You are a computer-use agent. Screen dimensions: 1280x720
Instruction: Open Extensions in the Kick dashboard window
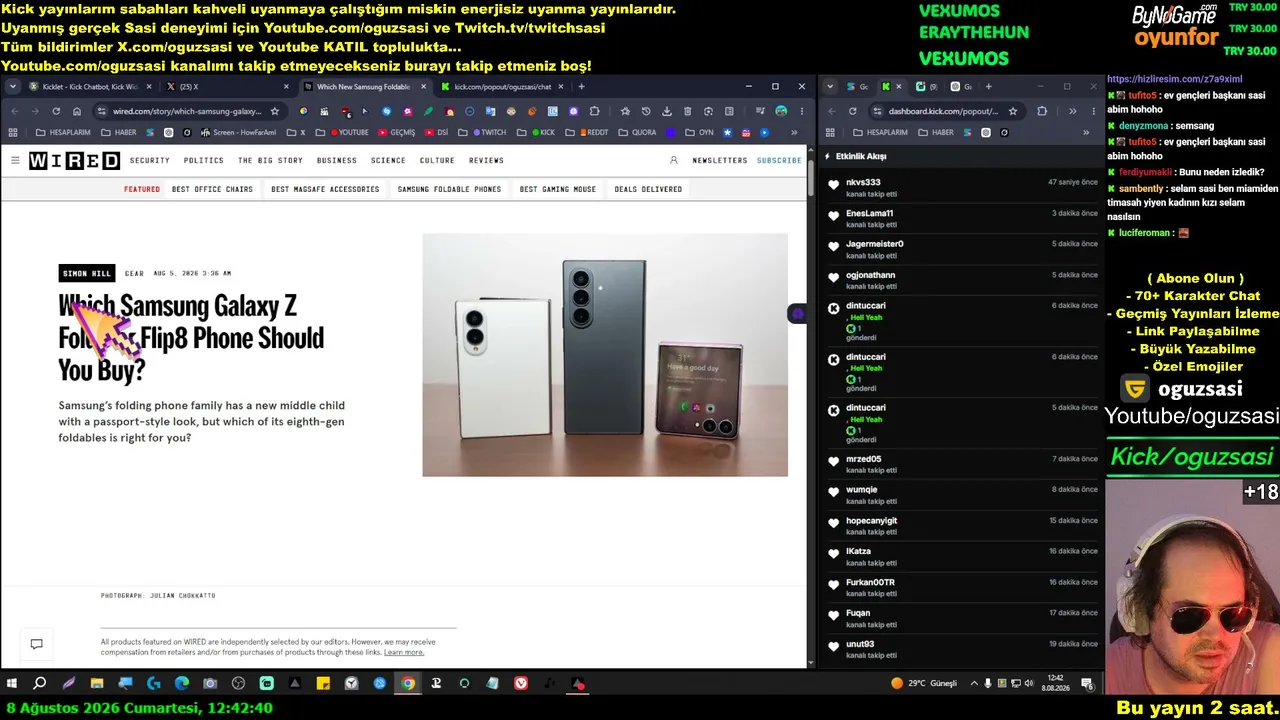[1042, 111]
